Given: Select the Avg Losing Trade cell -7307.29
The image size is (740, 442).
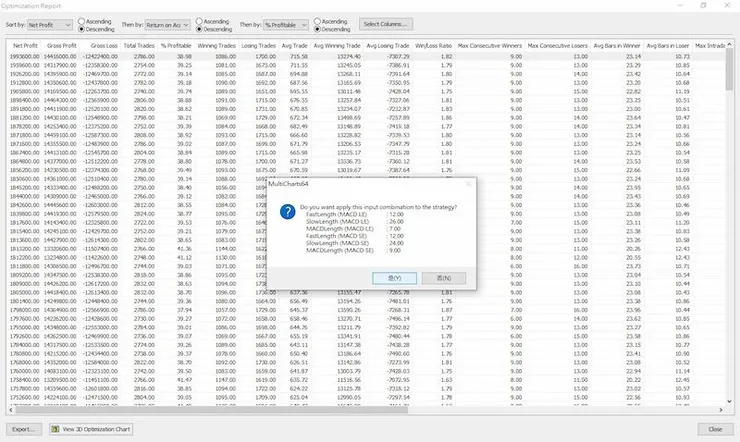Looking at the screenshot, I should point(398,57).
